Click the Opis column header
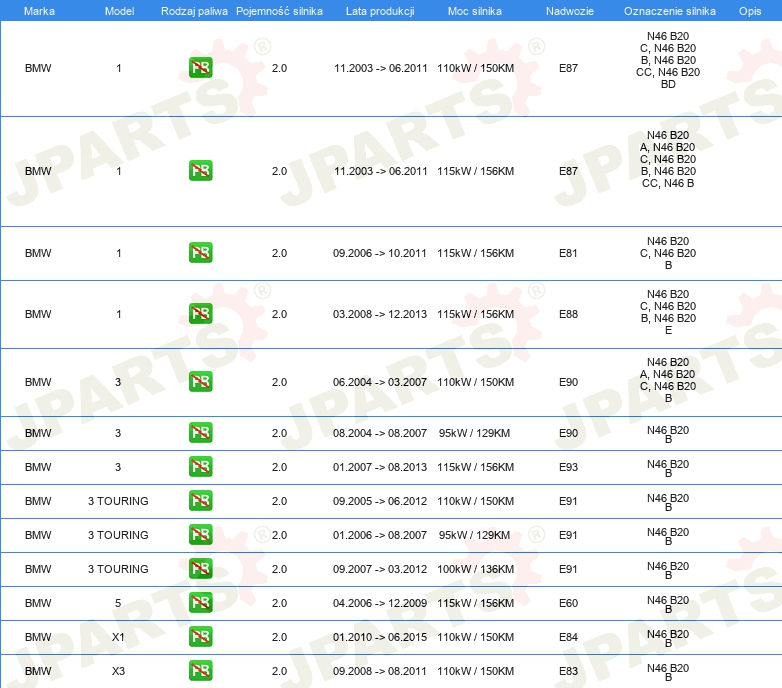782x688 pixels. [750, 11]
